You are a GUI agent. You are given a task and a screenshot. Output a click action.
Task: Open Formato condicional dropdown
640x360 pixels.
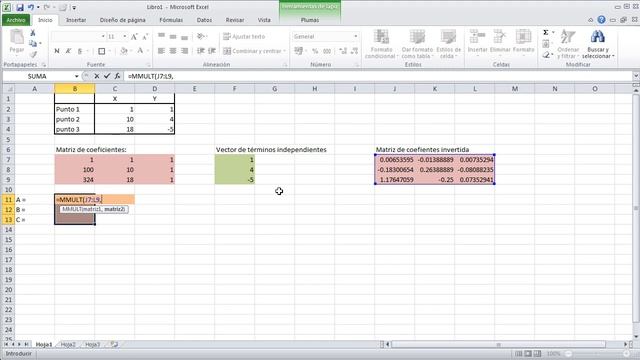coord(381,44)
